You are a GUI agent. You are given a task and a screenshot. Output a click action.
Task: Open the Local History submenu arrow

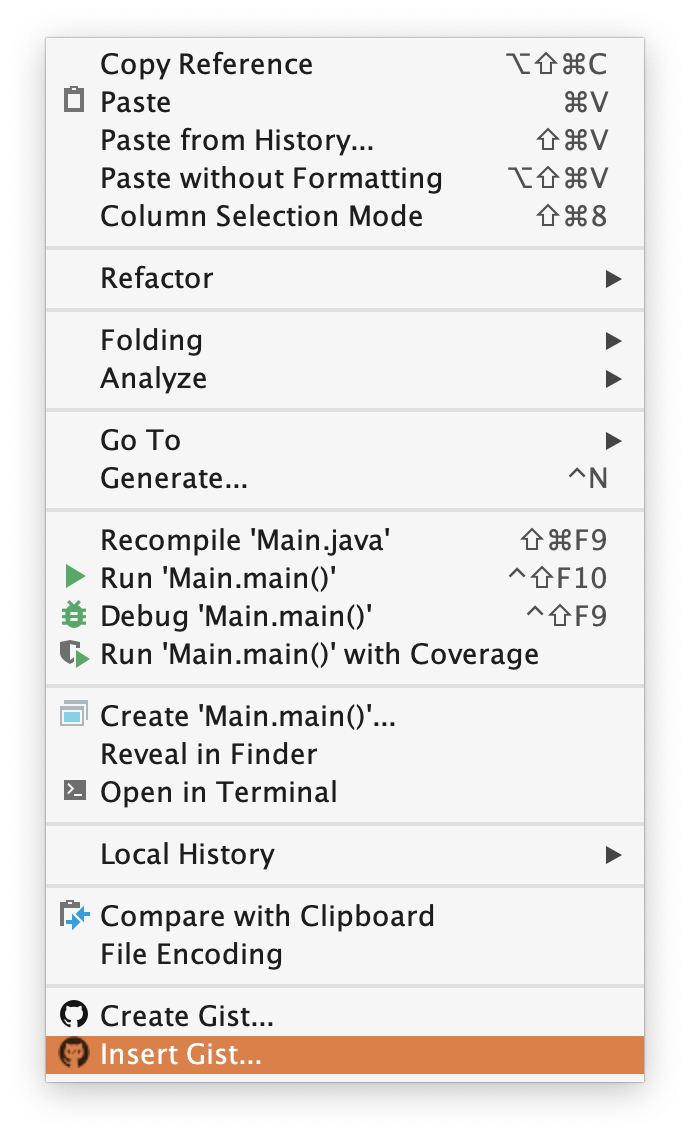click(613, 855)
